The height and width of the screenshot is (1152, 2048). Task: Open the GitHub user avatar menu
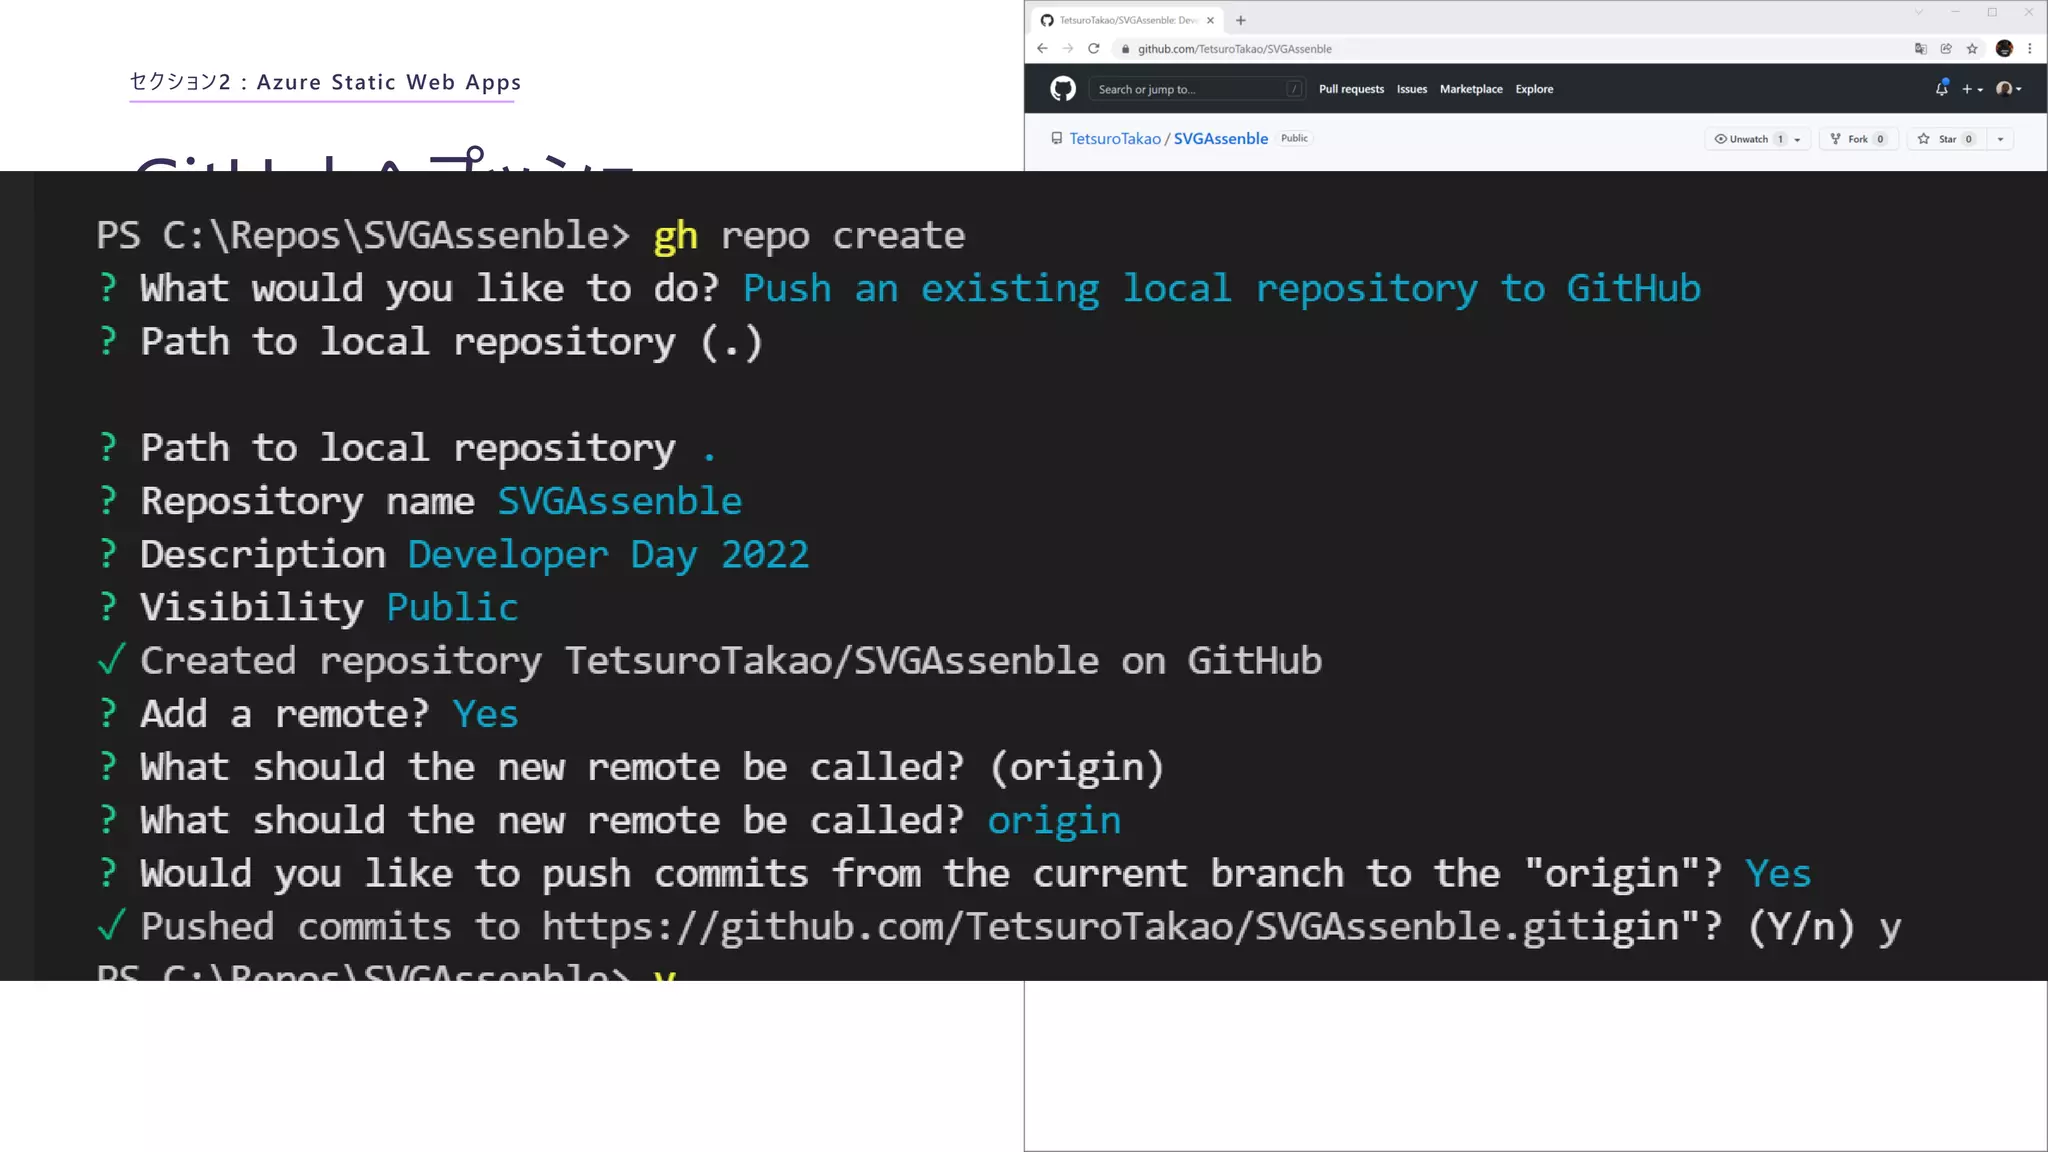tap(2008, 89)
